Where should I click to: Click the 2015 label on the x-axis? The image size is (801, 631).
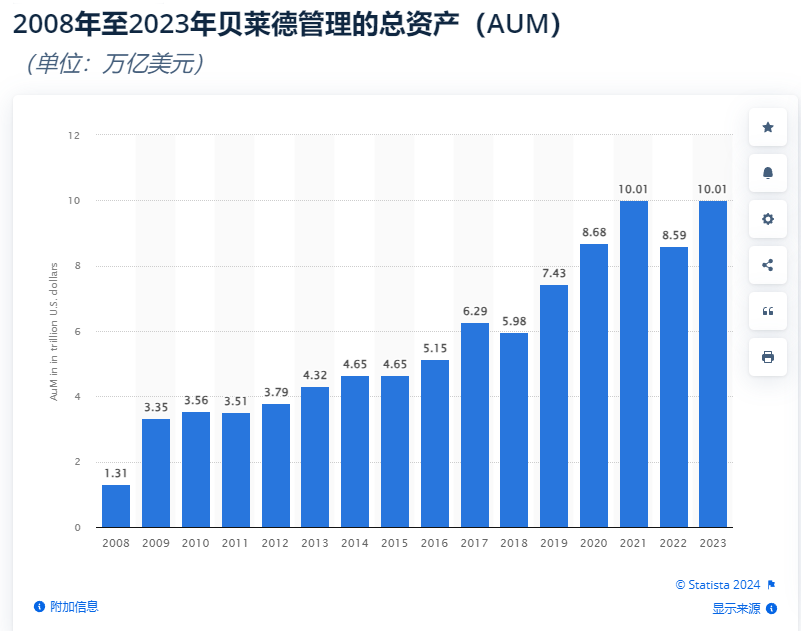click(394, 543)
